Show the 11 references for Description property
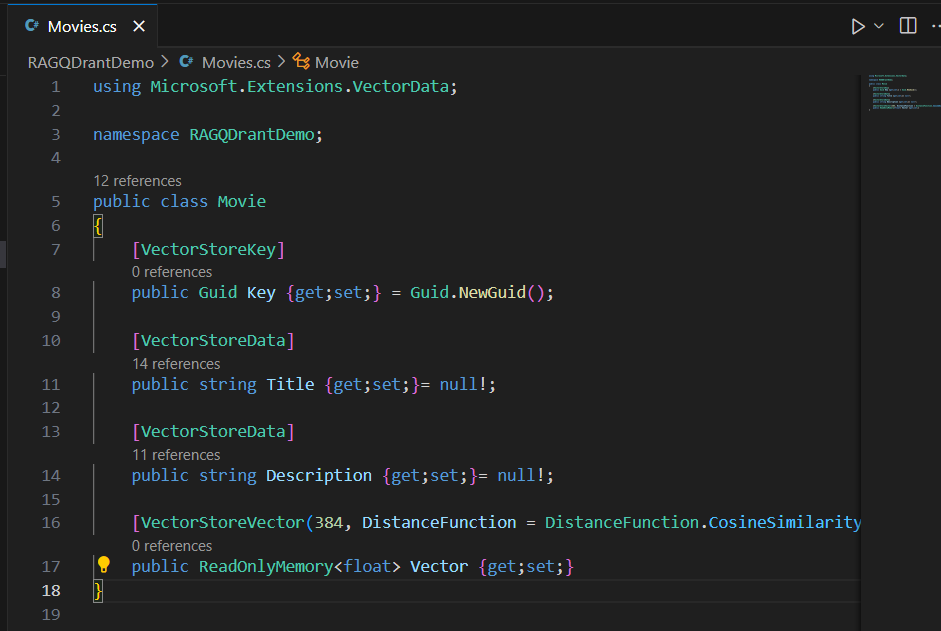Image resolution: width=941 pixels, height=631 pixels. click(x=176, y=455)
